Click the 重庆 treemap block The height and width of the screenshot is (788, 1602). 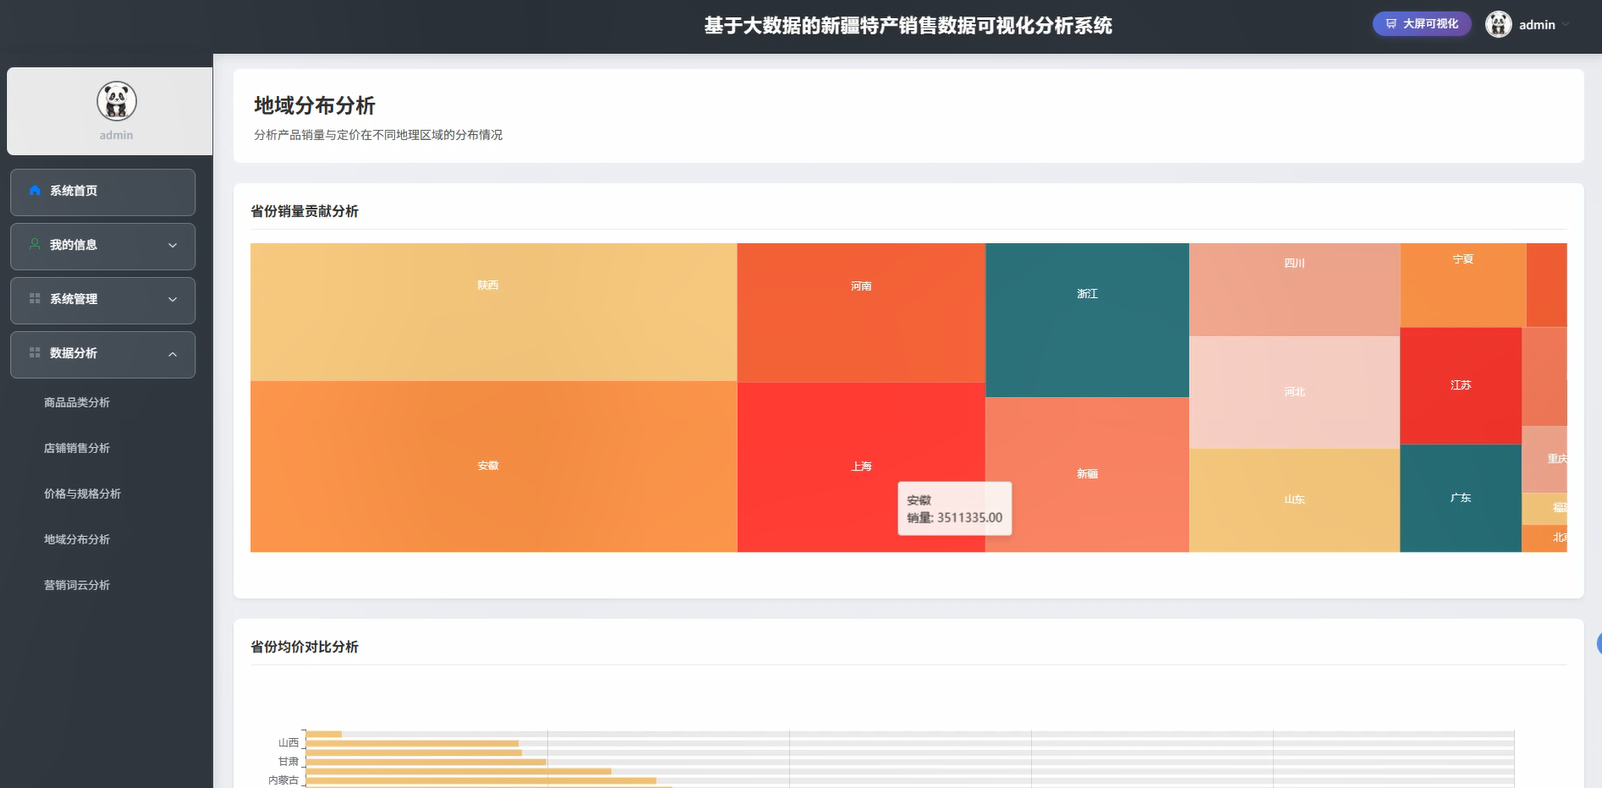tap(1545, 459)
